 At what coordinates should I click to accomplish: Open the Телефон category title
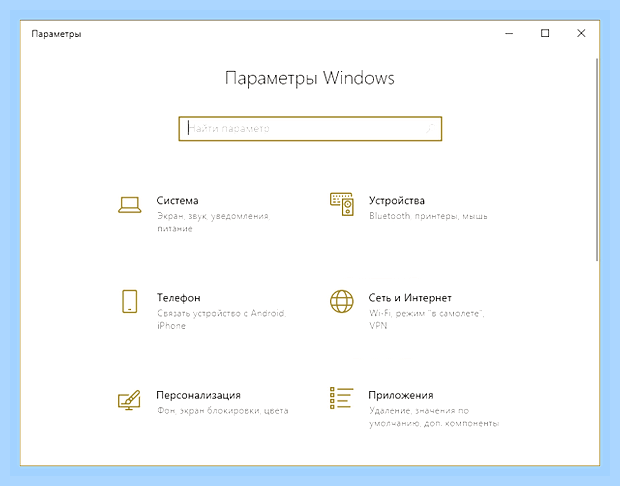click(179, 297)
